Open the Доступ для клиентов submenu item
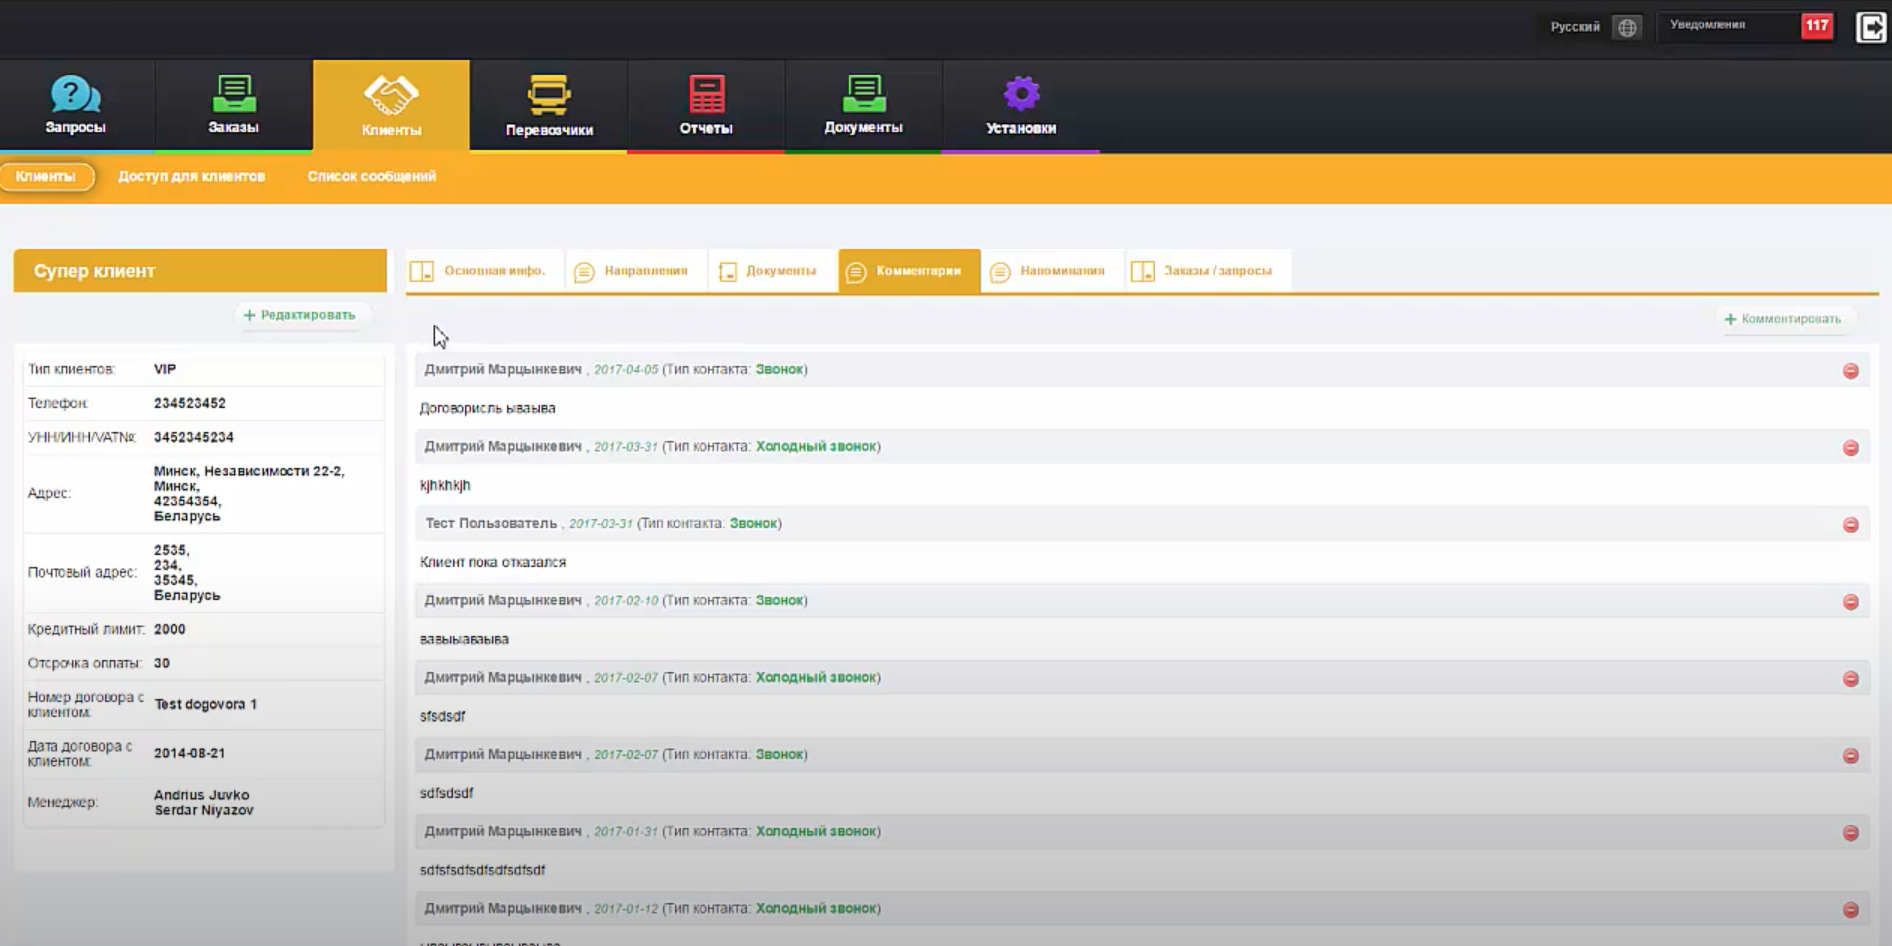Image resolution: width=1892 pixels, height=946 pixels. click(192, 176)
